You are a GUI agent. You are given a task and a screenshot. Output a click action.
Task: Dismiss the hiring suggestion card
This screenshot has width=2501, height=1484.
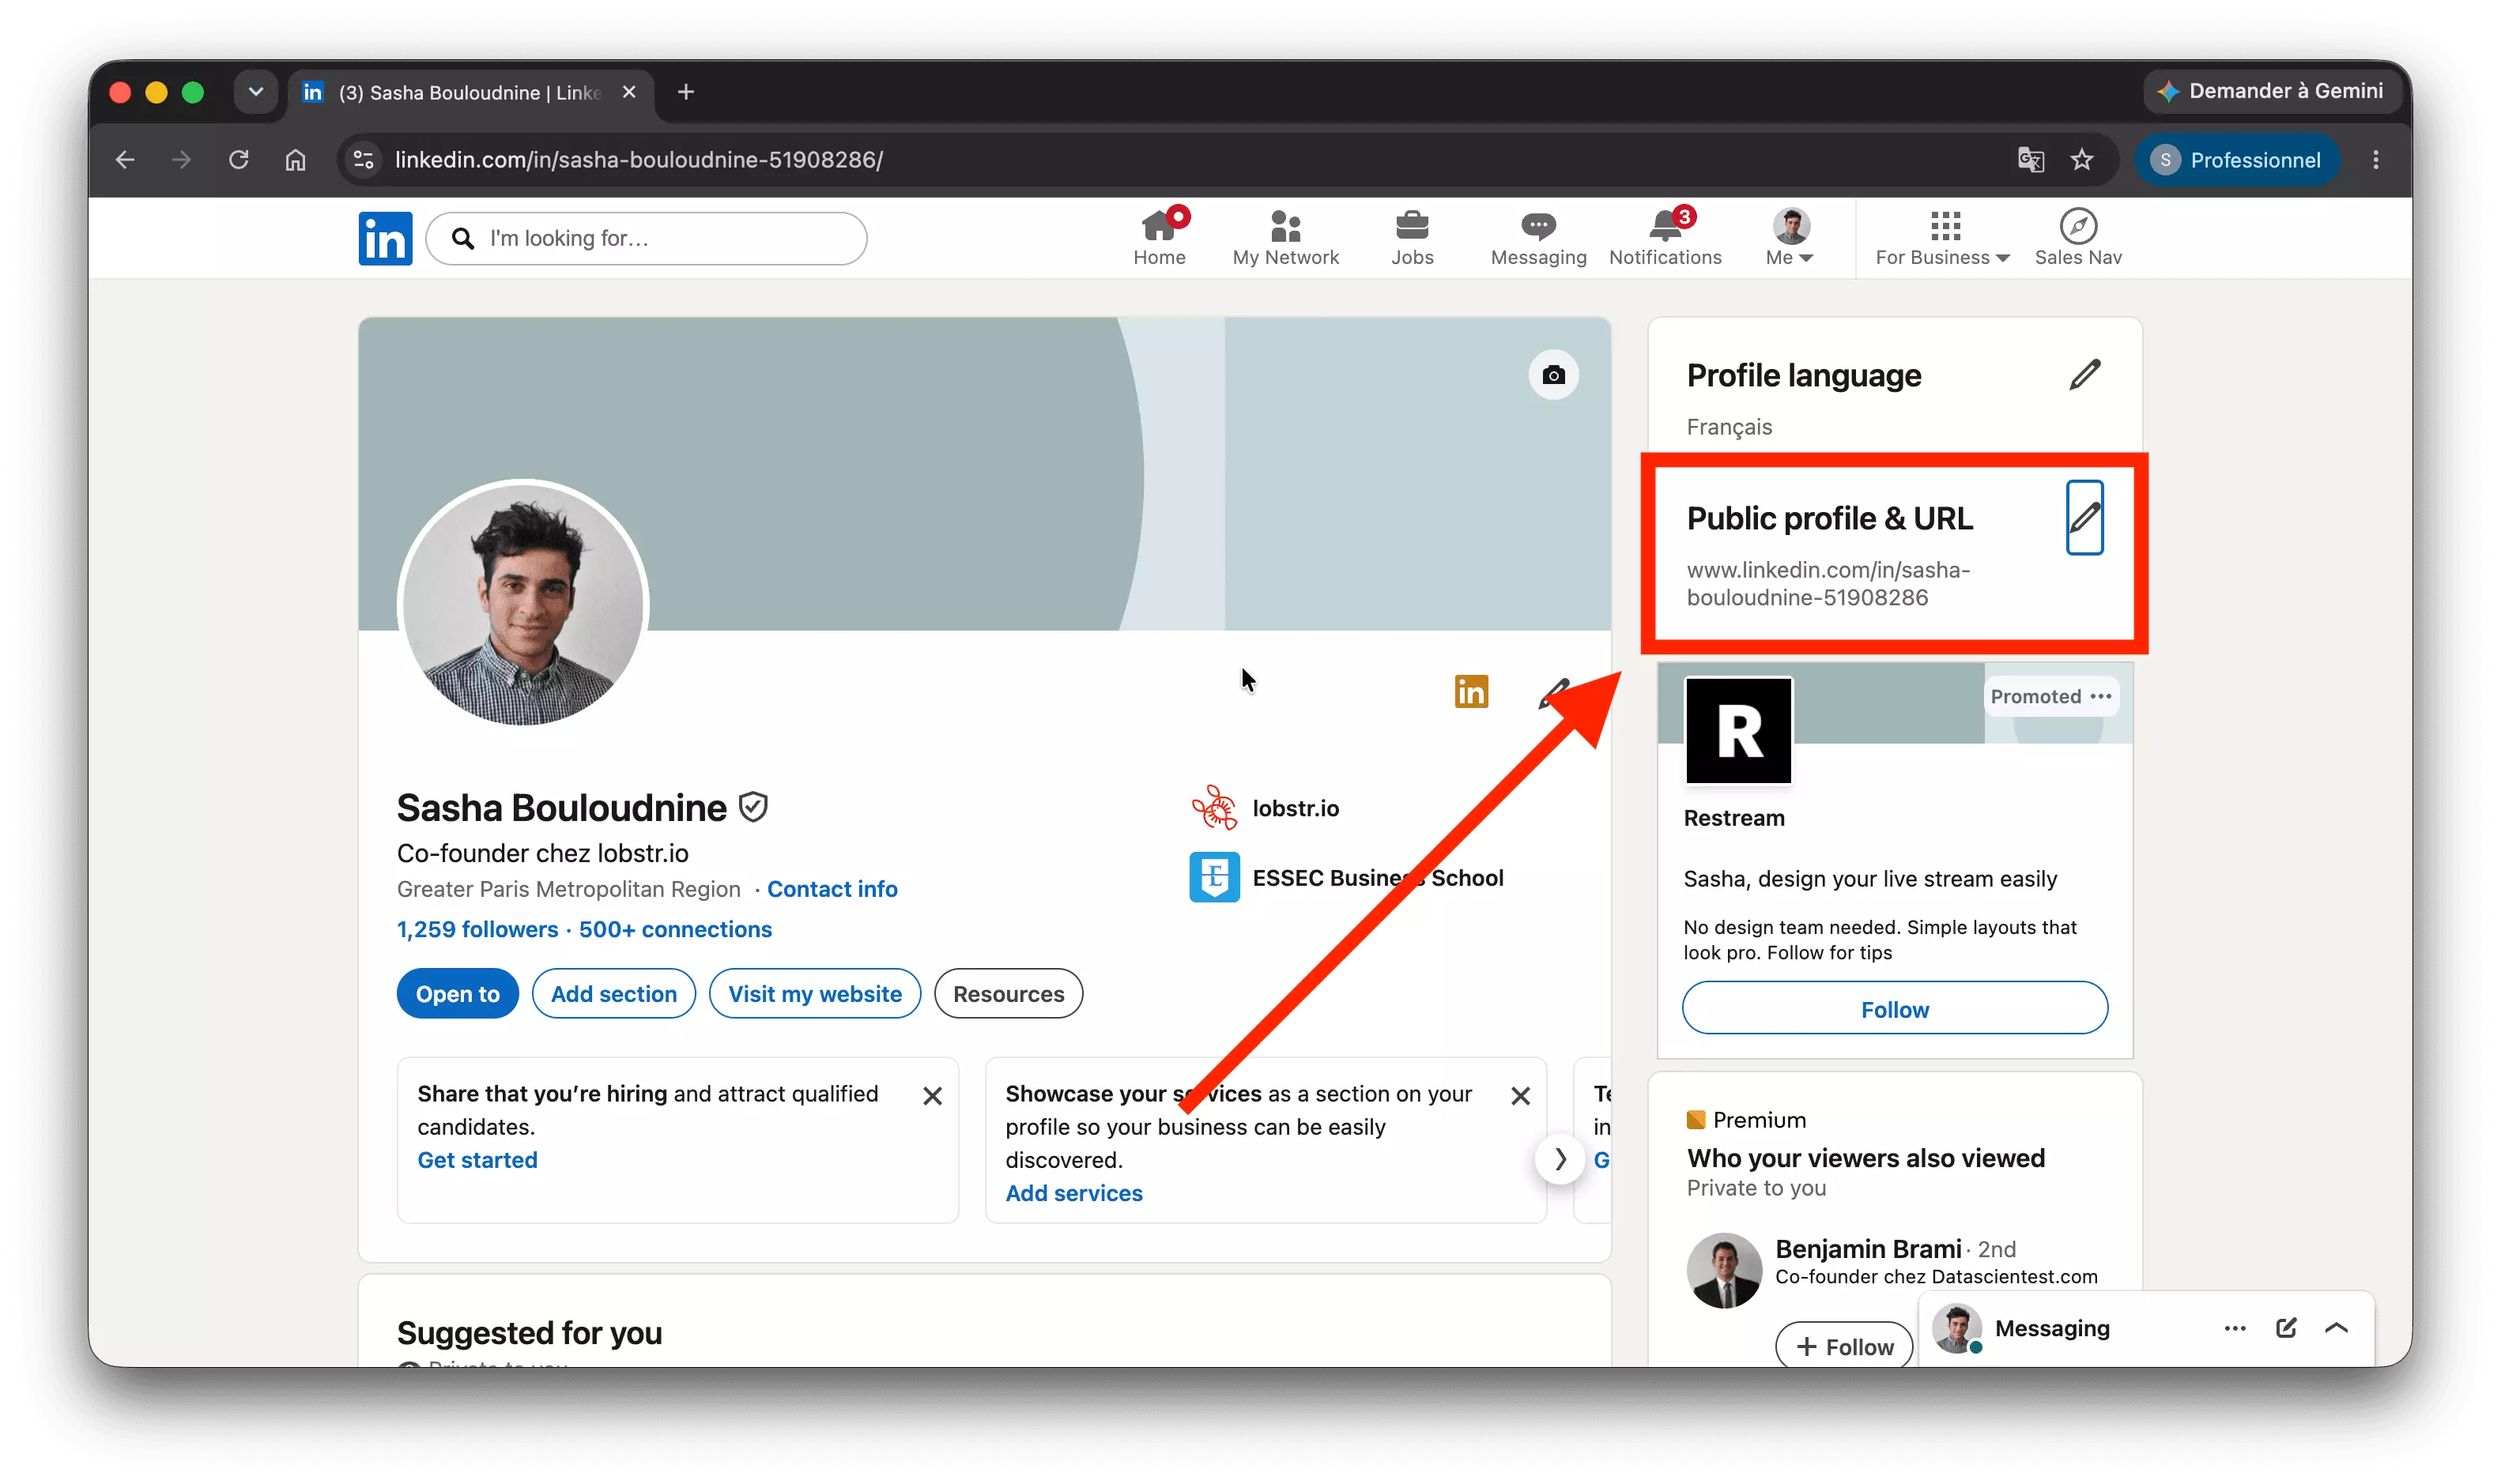[932, 1096]
